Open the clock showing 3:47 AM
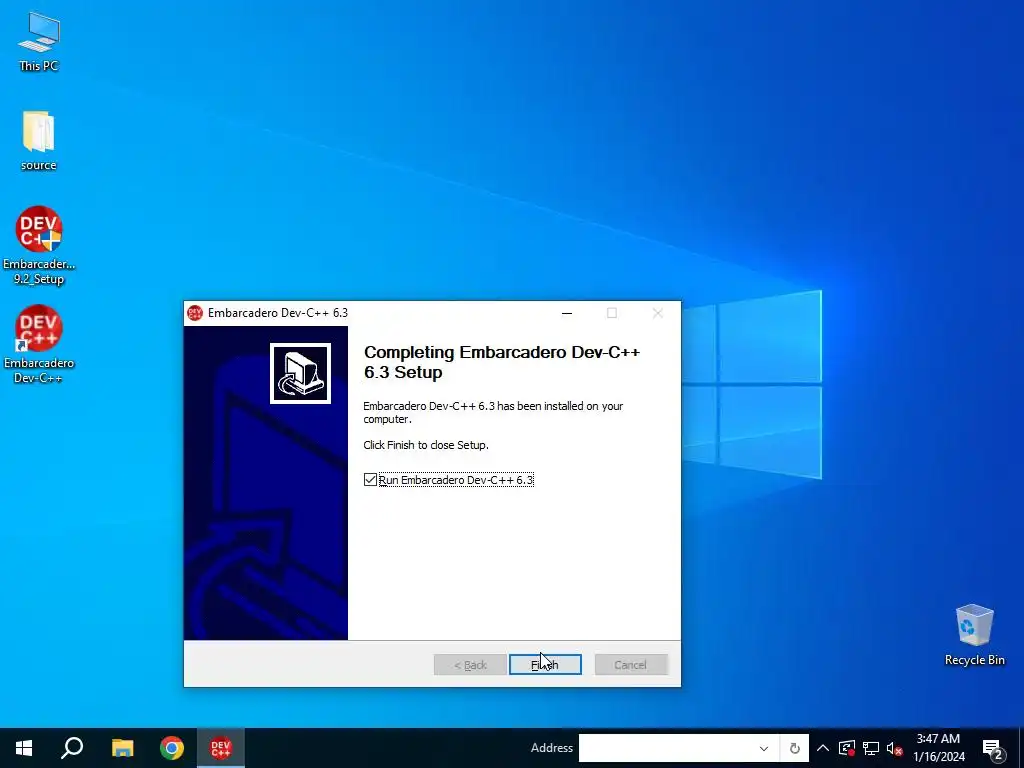 pyautogui.click(x=938, y=748)
